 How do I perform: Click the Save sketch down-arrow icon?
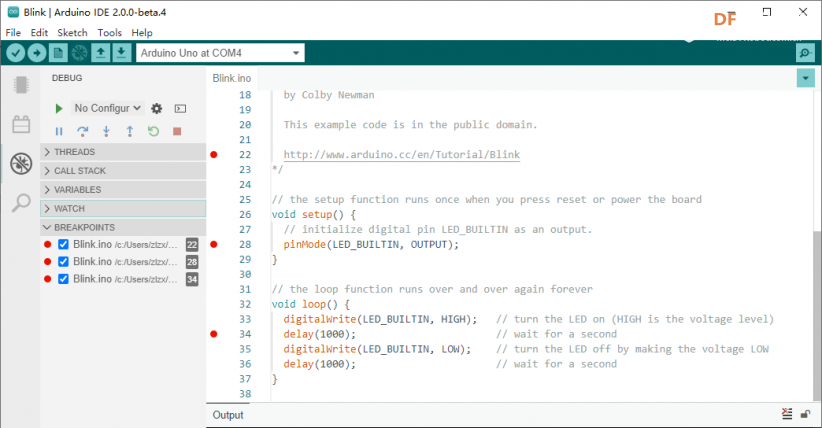[121, 53]
